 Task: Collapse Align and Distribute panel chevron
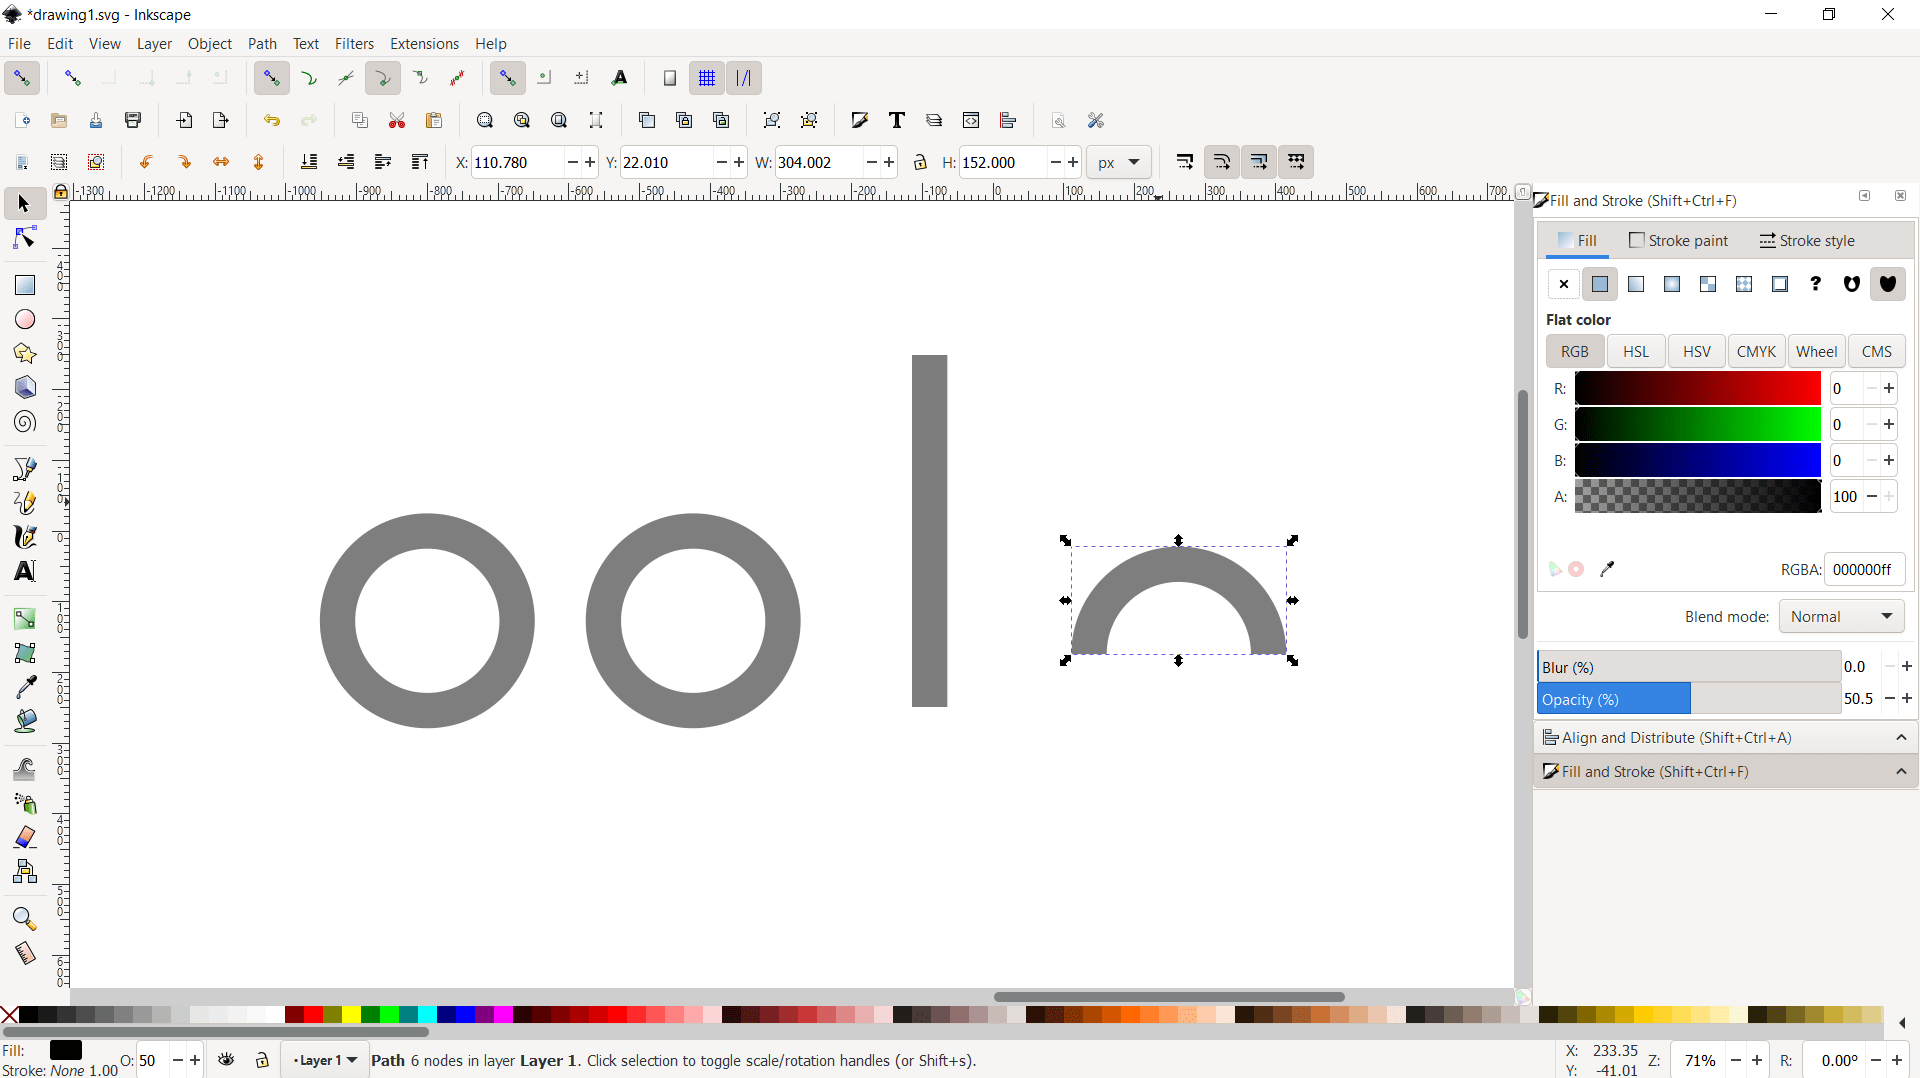[x=1901, y=738]
